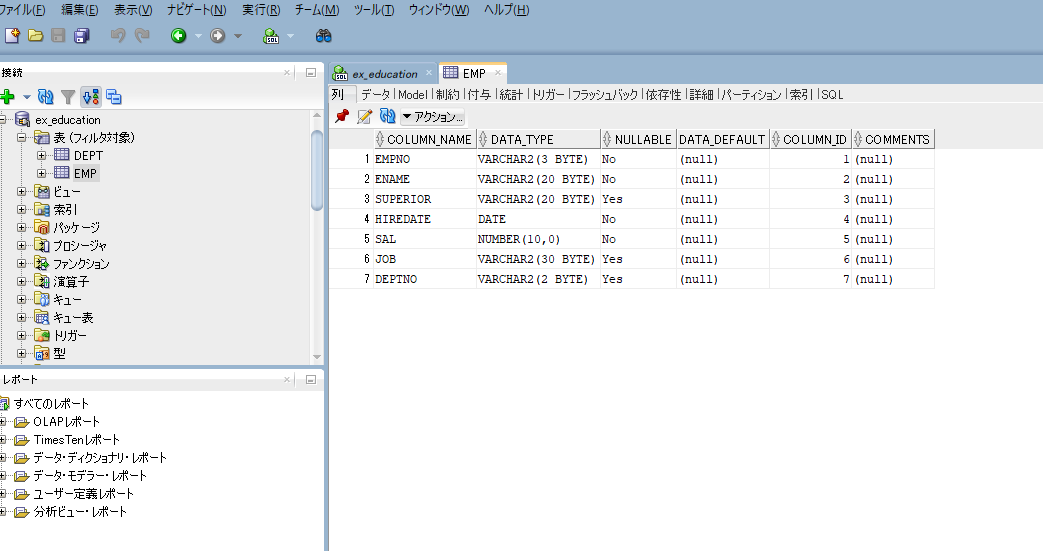The height and width of the screenshot is (551, 1043).
Task: Click the Edit table pencil icon
Action: coord(365,117)
